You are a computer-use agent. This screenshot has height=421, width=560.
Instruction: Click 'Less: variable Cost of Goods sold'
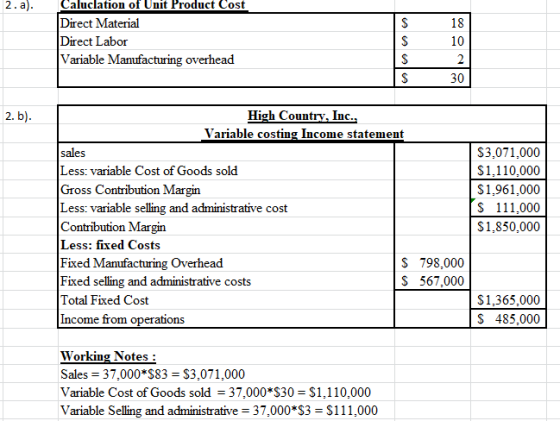coord(149,171)
